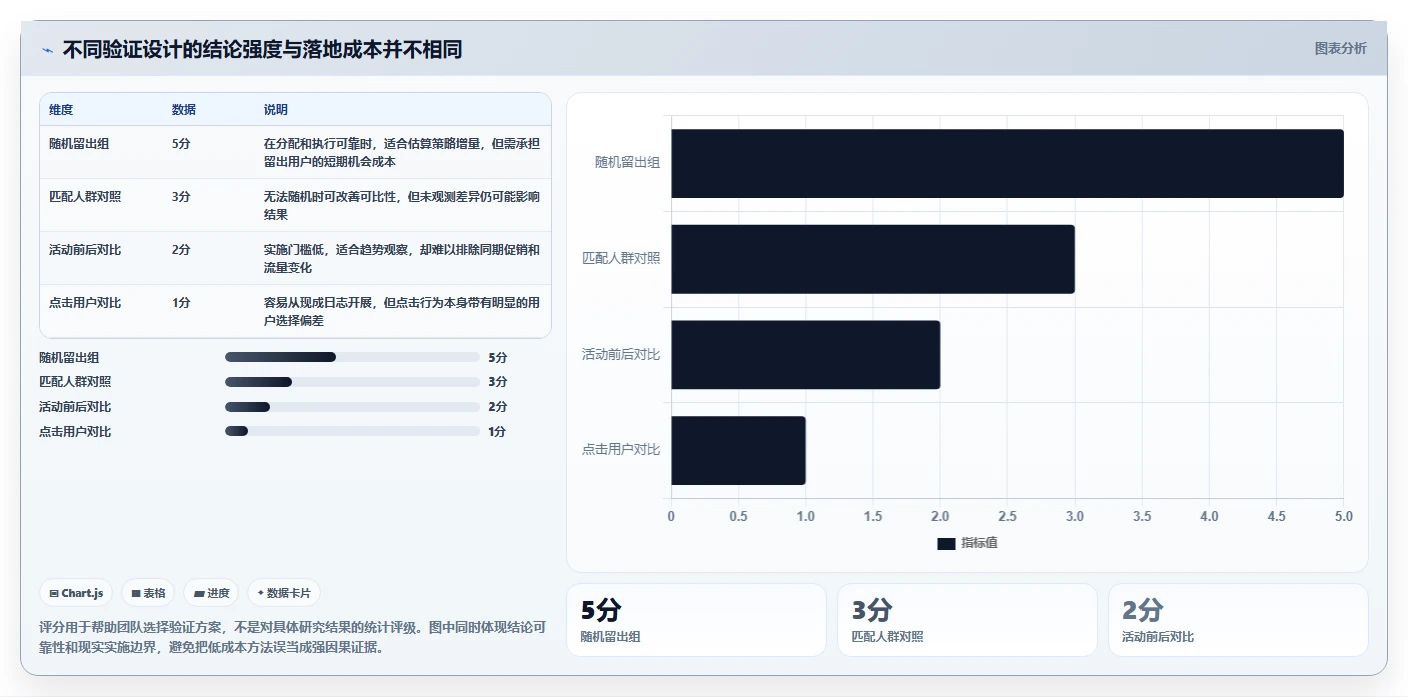Click description starting 在分配和执行可靠时
The height and width of the screenshot is (697, 1408).
point(402,152)
